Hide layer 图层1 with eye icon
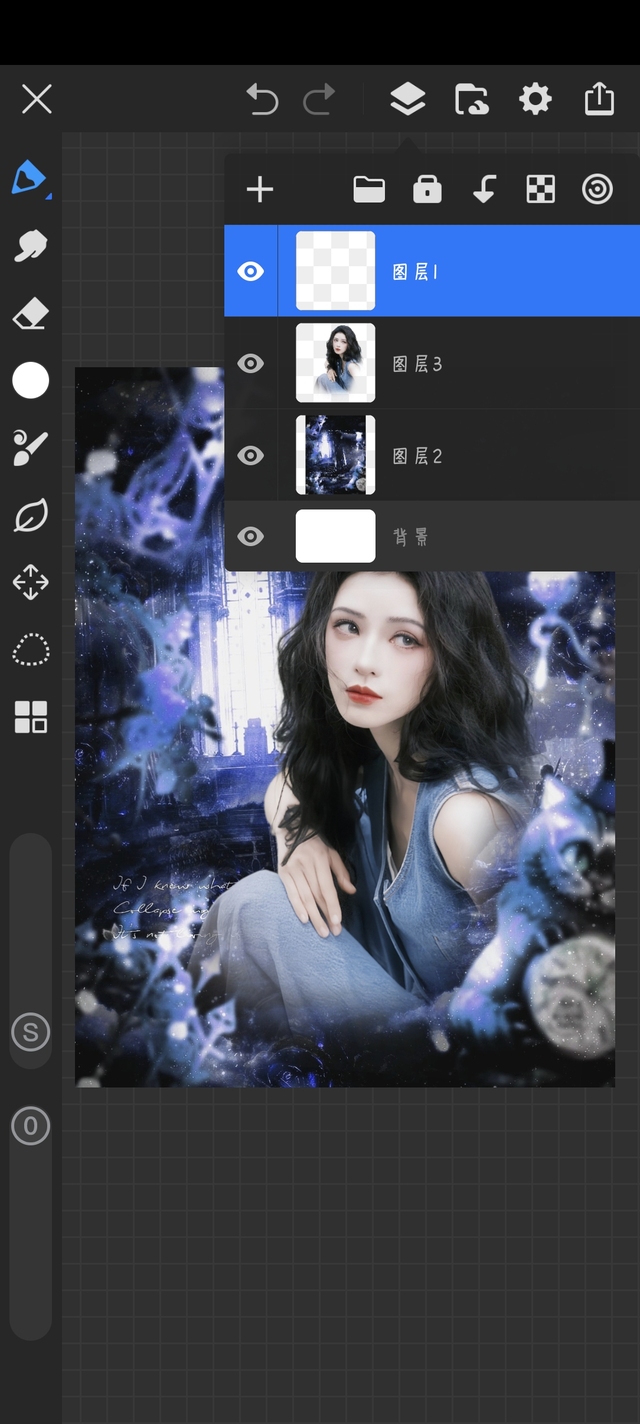The height and width of the screenshot is (1424, 640). [250, 271]
